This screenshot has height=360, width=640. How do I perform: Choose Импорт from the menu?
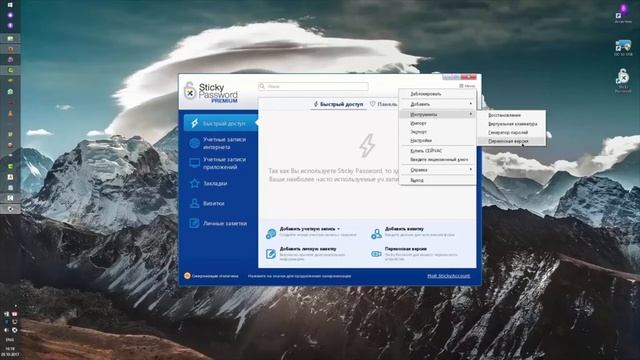pos(437,123)
